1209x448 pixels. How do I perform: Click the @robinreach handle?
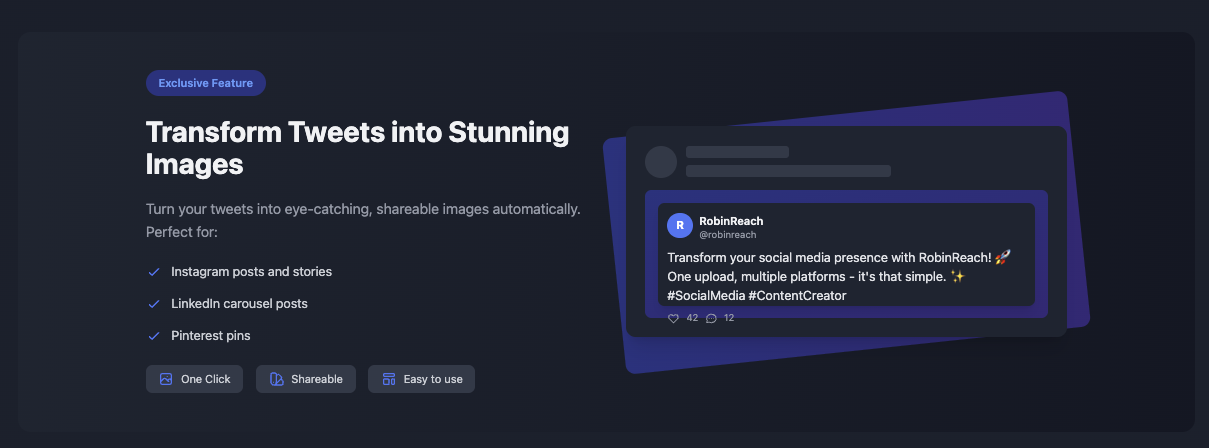727,235
